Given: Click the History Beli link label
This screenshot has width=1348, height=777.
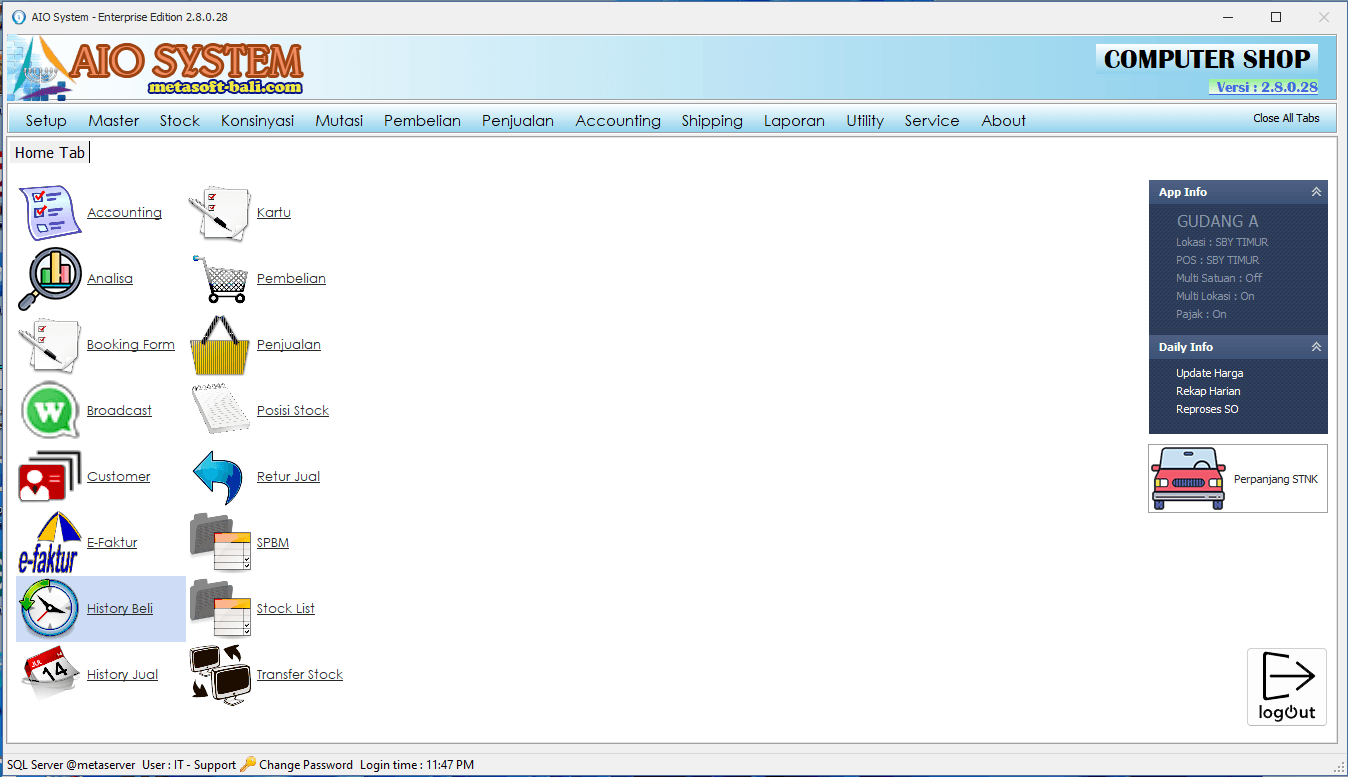Looking at the screenshot, I should tap(120, 608).
